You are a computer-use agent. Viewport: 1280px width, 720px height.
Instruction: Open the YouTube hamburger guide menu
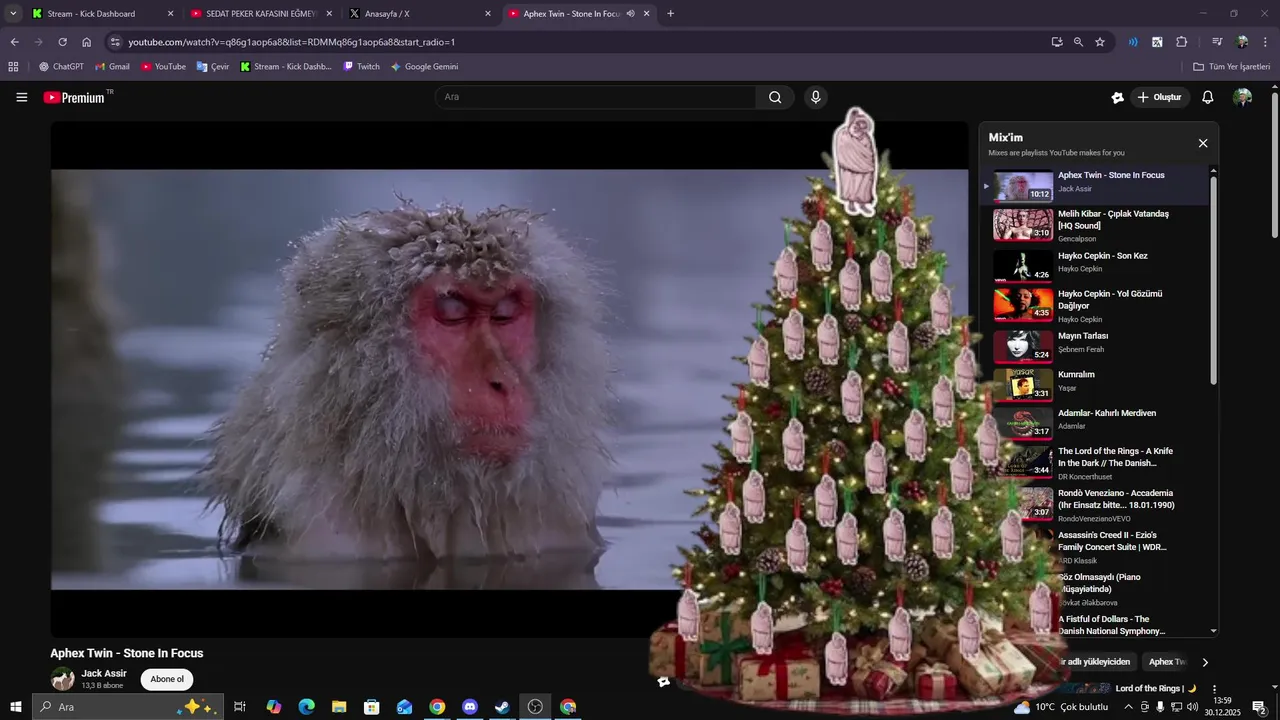coord(21,97)
